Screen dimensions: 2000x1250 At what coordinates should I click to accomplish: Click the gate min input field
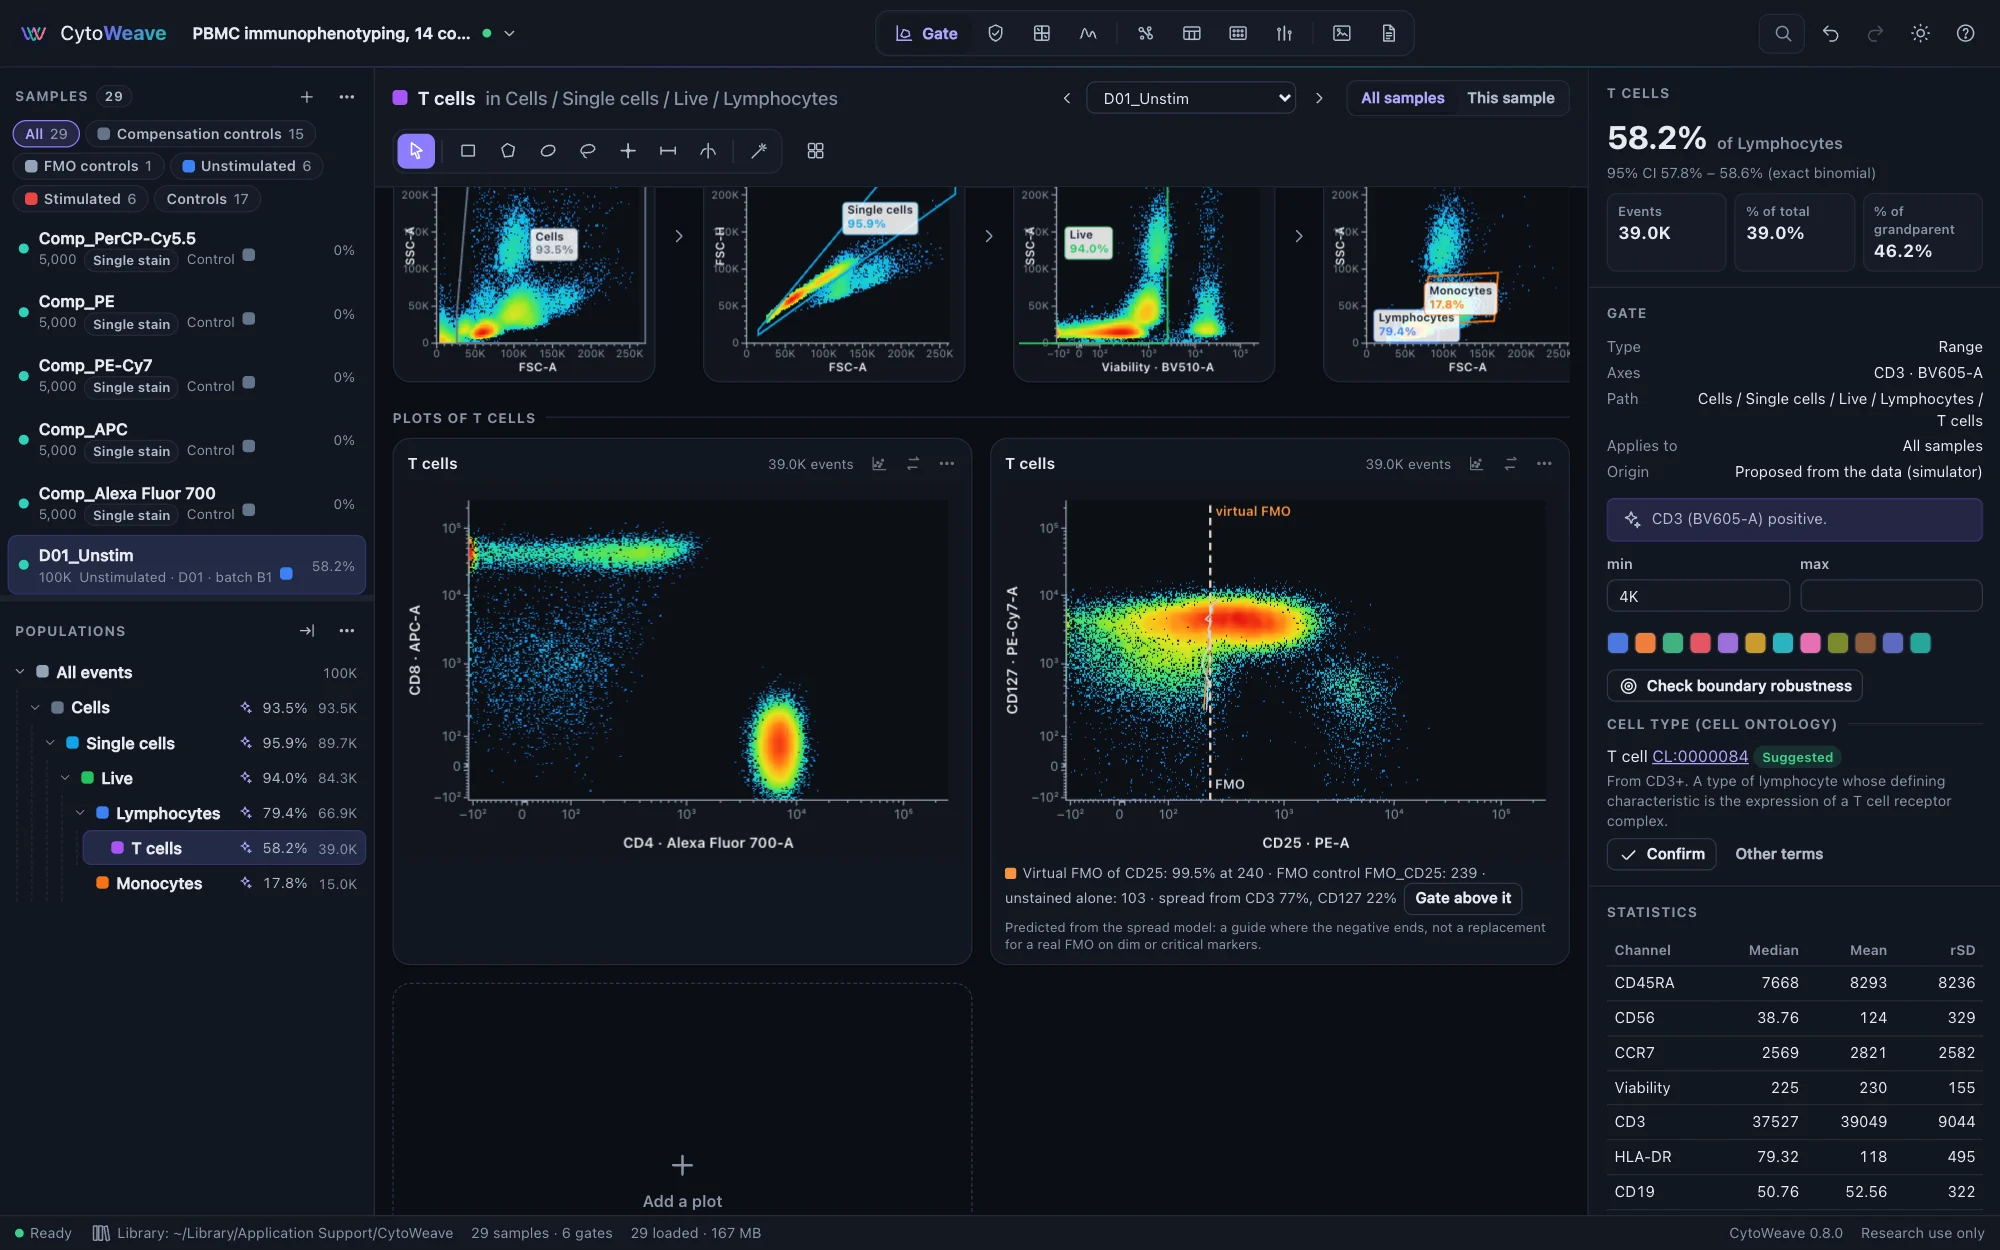[x=1698, y=596]
